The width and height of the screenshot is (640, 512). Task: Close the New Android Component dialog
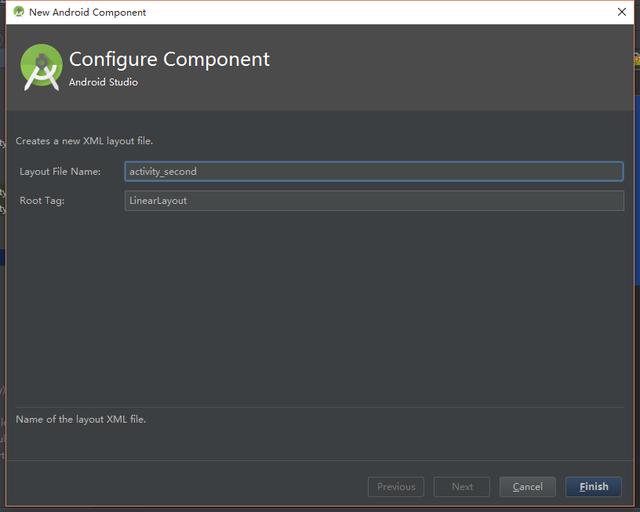[621, 12]
